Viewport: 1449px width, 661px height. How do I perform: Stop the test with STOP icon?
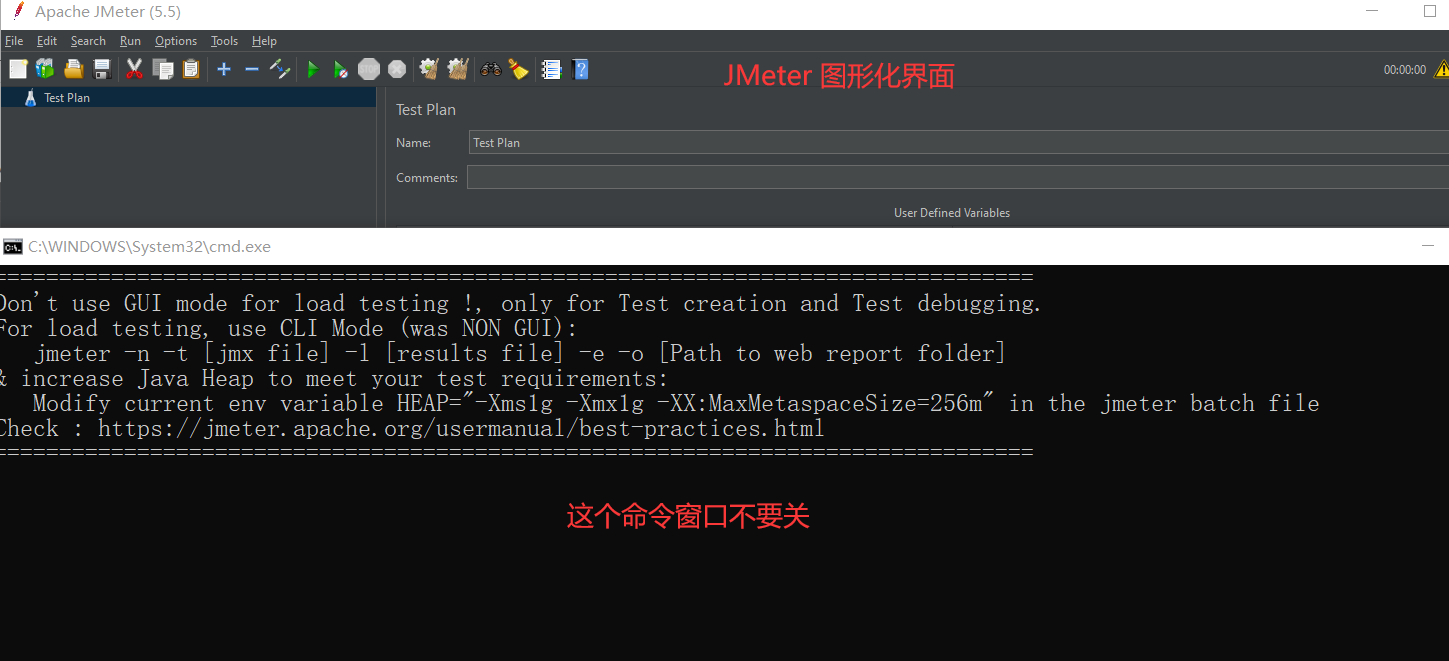point(369,69)
